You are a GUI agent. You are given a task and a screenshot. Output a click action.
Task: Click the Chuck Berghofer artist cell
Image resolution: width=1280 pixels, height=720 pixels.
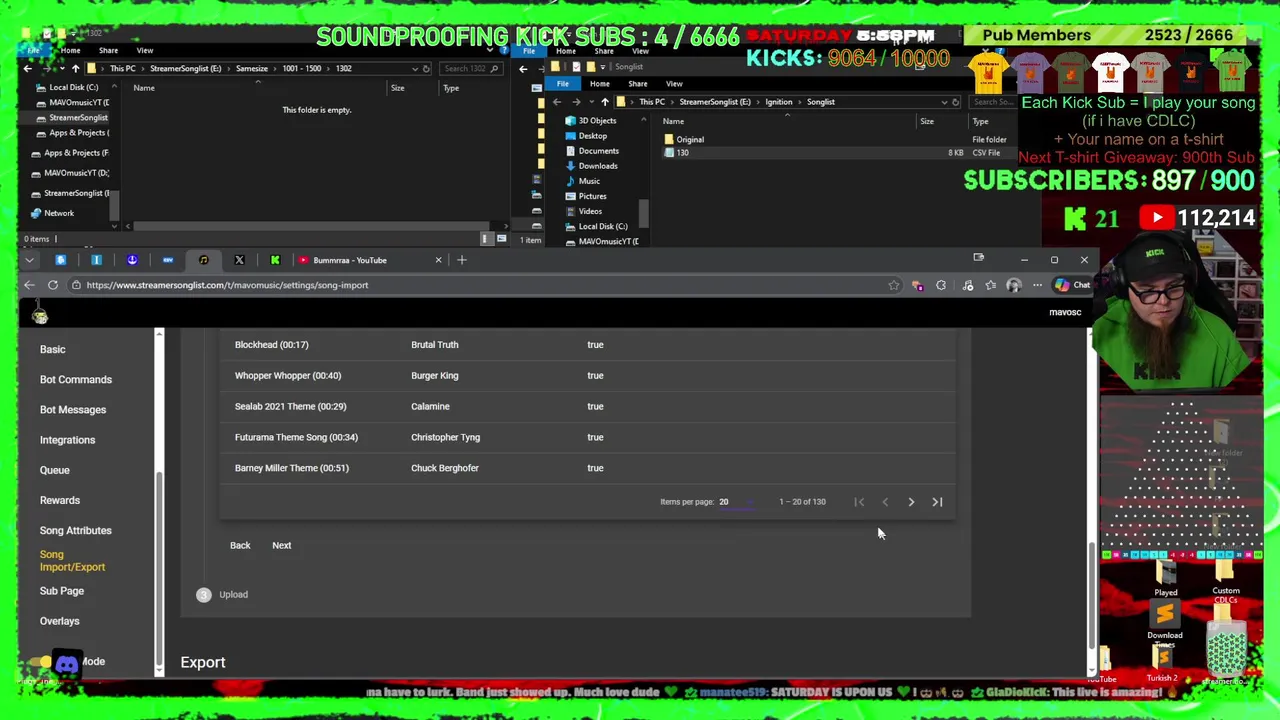(x=445, y=468)
